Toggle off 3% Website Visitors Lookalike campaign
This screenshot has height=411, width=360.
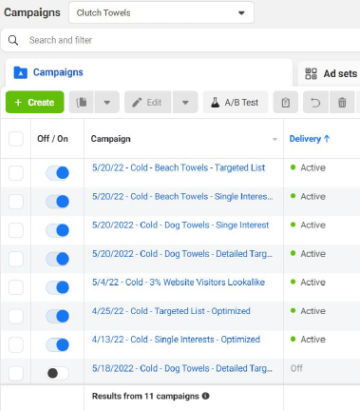point(57,287)
